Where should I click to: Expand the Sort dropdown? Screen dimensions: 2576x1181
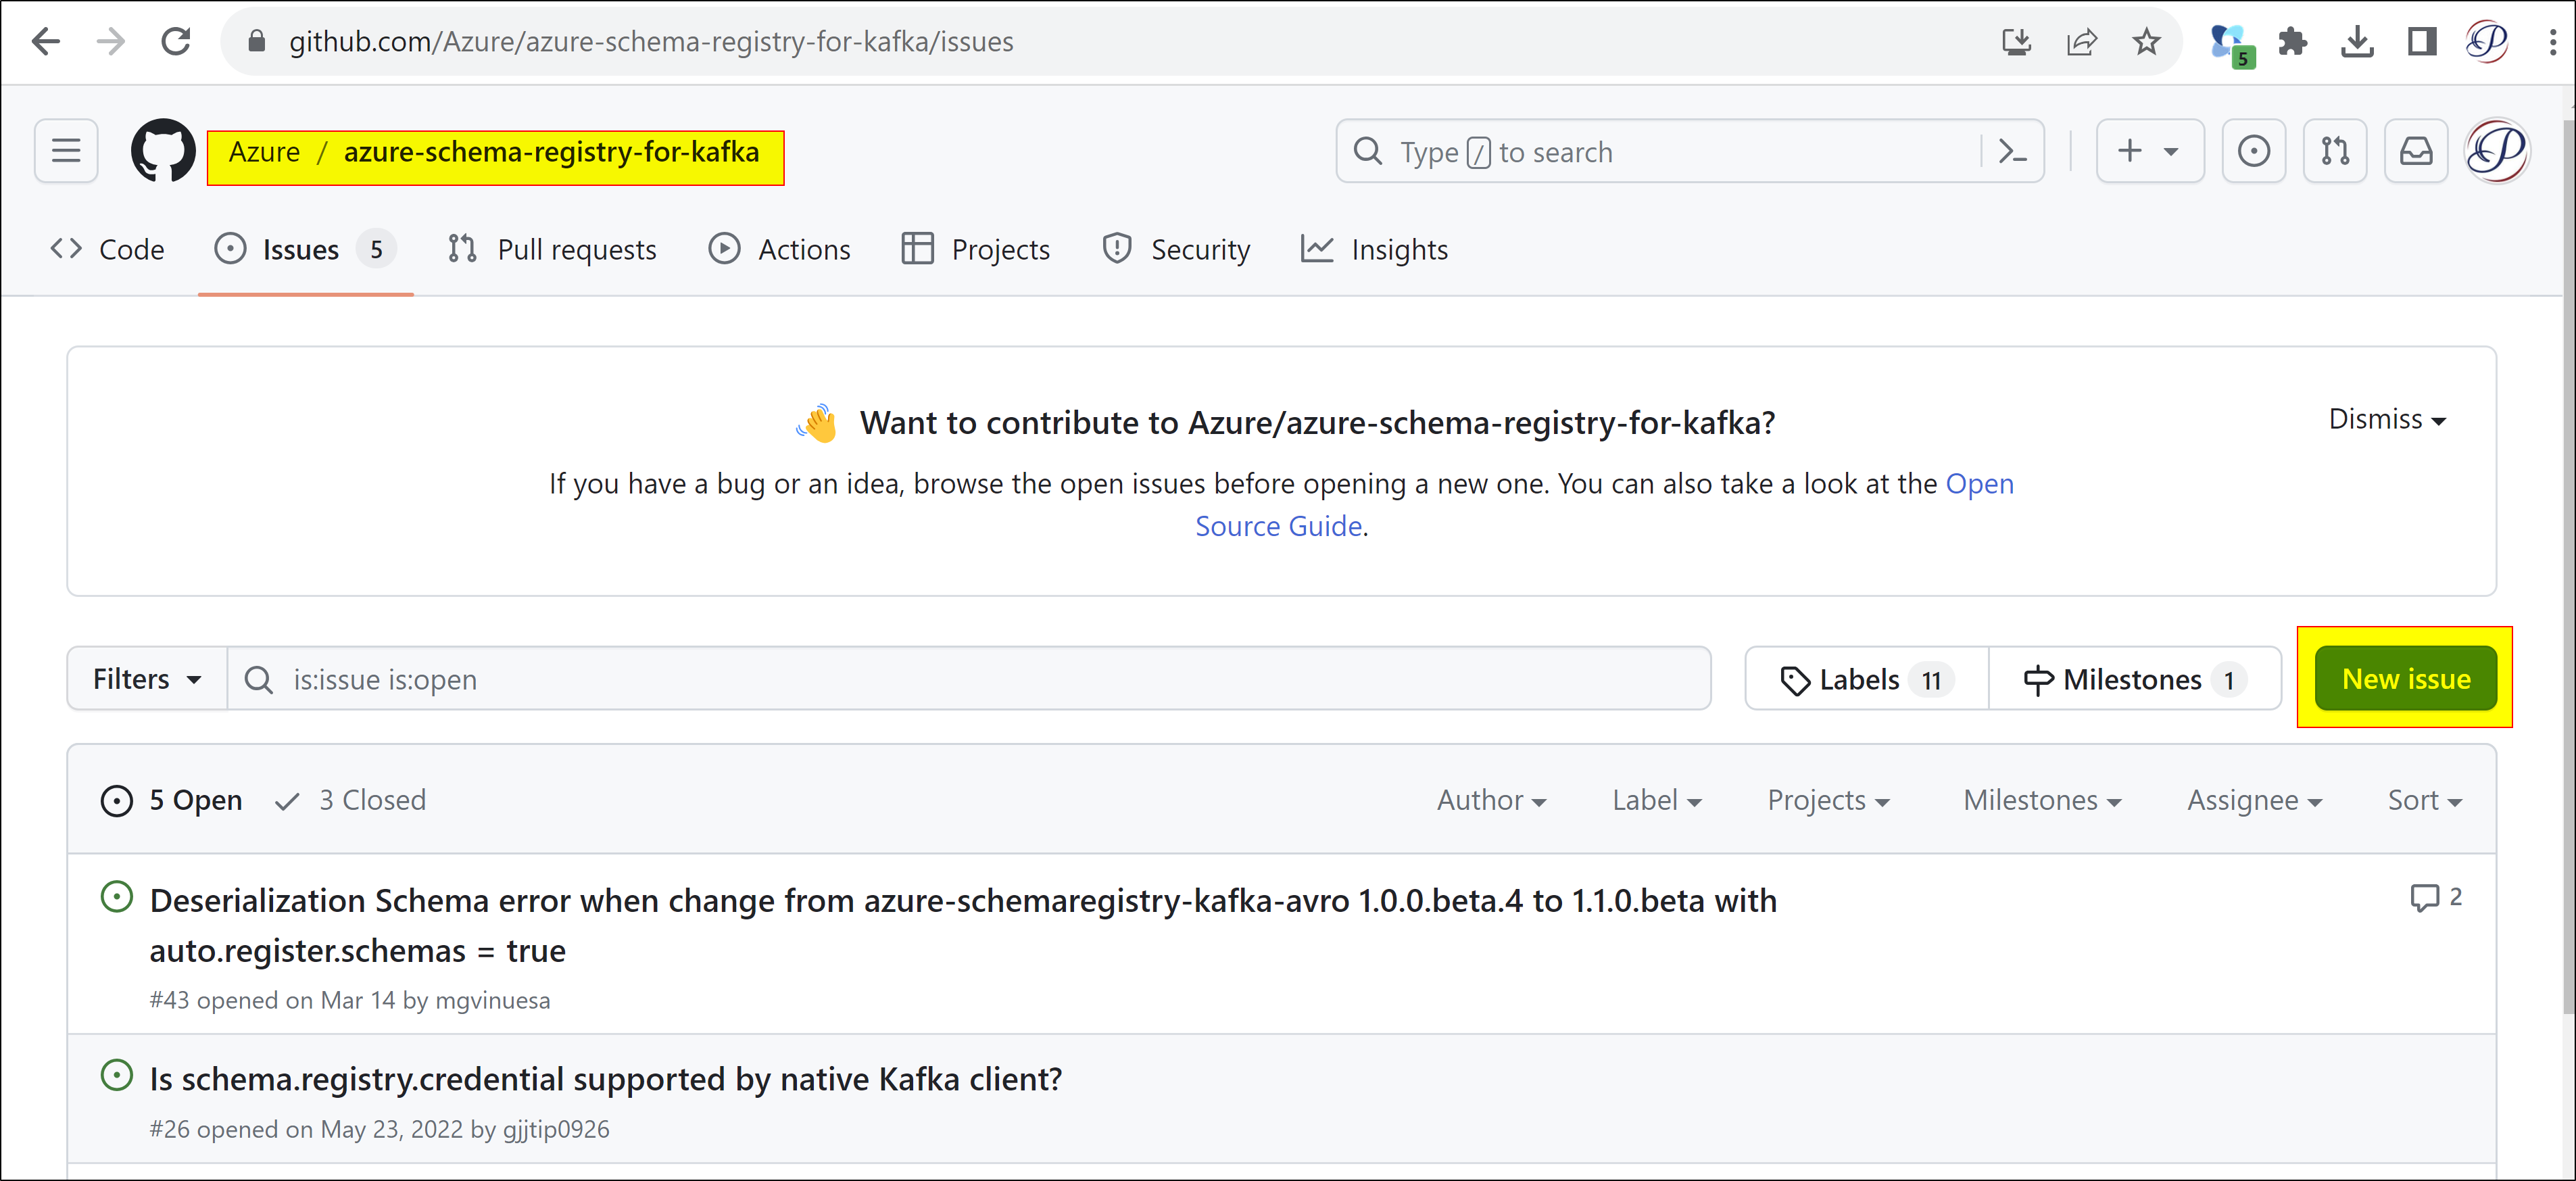click(x=2424, y=800)
